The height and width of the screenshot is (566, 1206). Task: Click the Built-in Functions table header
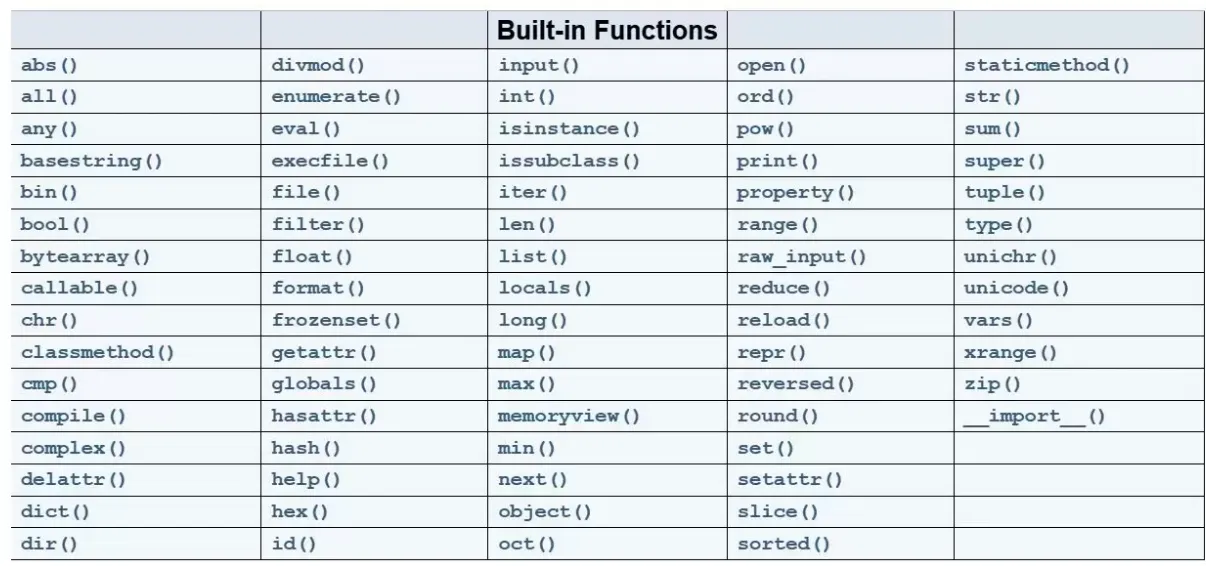pos(607,30)
